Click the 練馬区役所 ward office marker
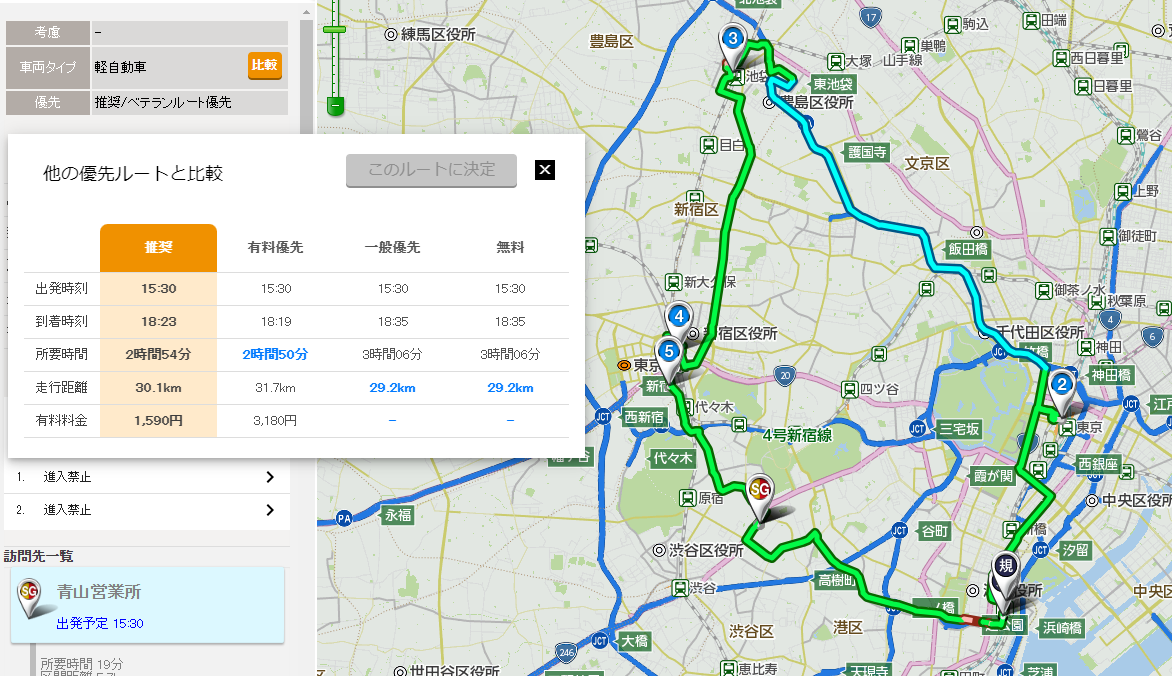Screen dimensions: 1172x676 pyautogui.click(x=391, y=34)
